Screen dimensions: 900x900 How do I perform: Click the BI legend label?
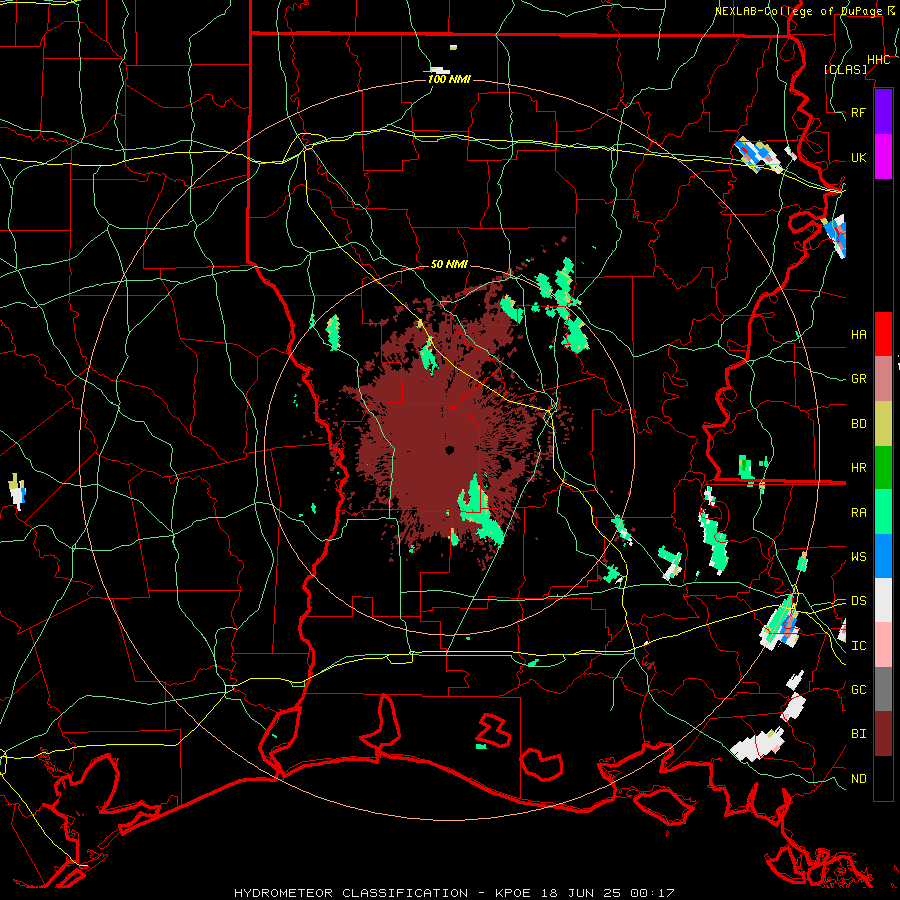[859, 734]
